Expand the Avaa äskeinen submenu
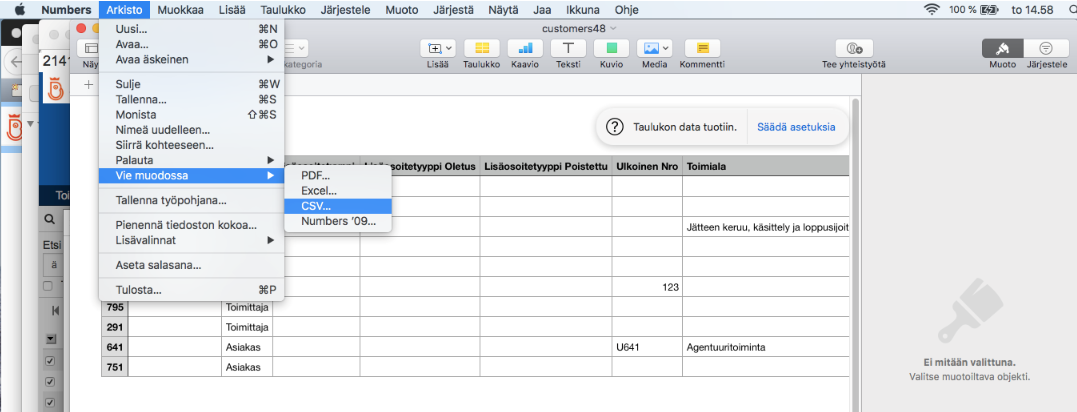Viewport: 1077px width, 412px height. [x=190, y=59]
